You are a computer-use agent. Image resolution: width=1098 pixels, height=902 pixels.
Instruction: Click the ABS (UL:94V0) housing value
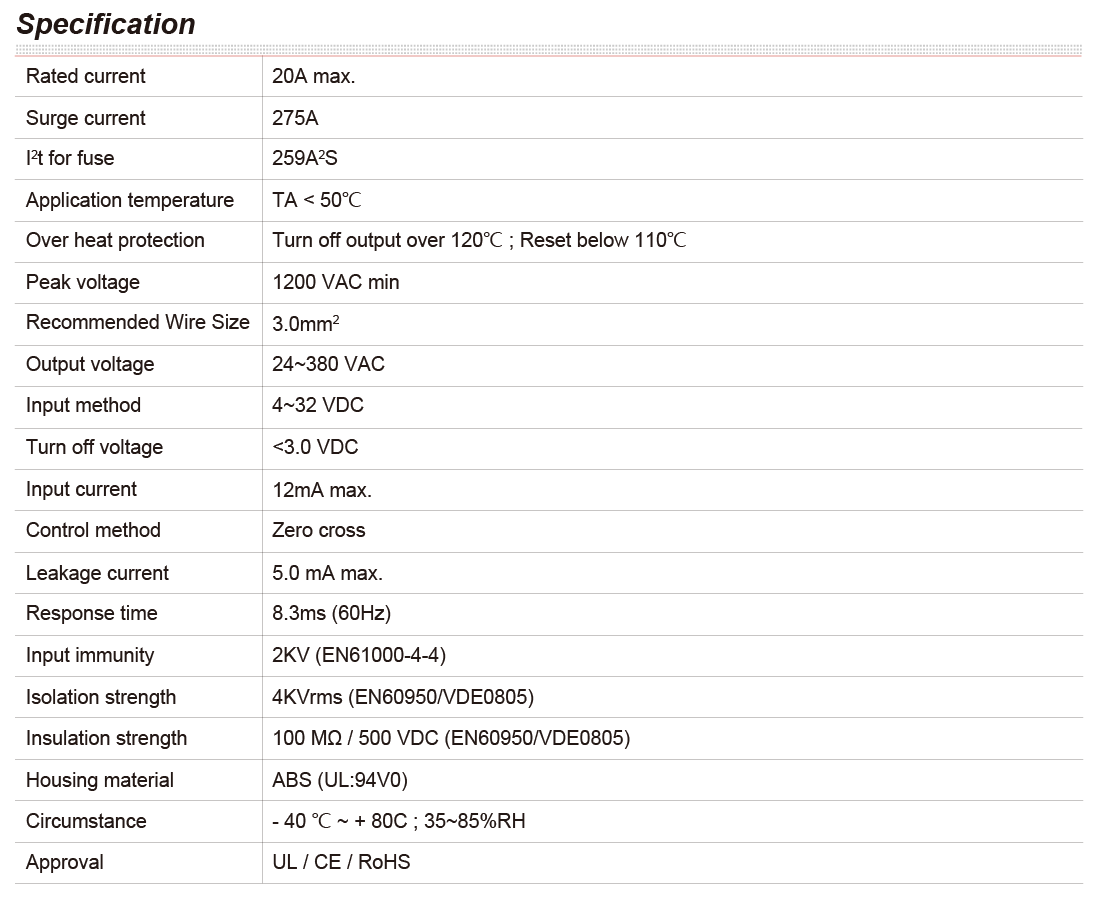339,780
